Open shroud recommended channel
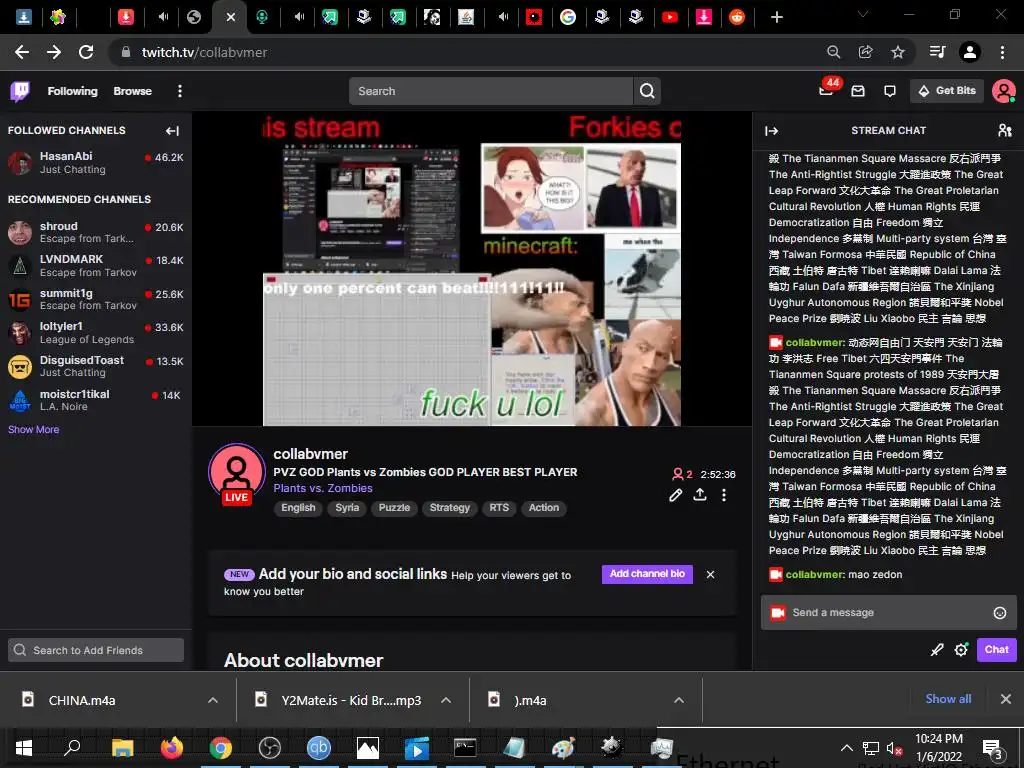 (x=95, y=232)
